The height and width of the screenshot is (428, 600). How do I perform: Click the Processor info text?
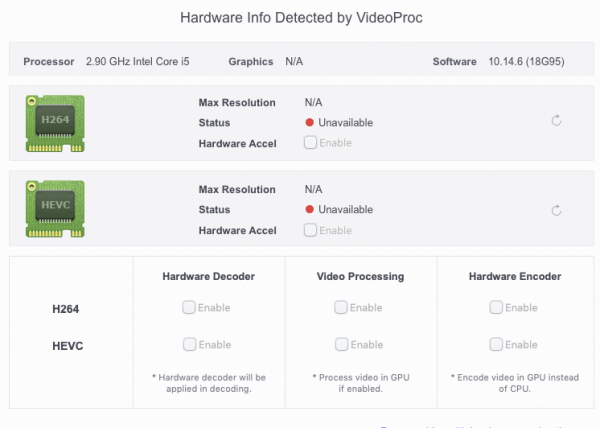(x=137, y=62)
